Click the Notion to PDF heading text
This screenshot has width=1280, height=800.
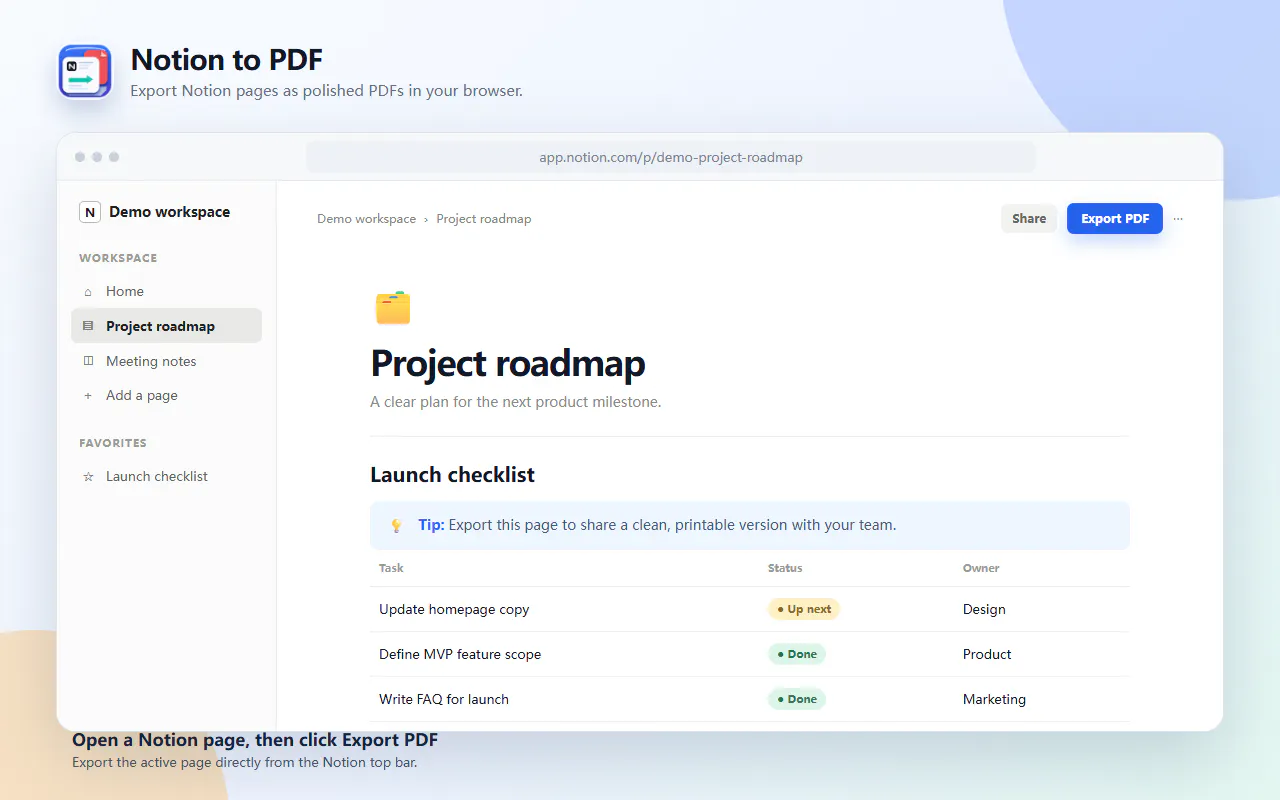tap(227, 60)
